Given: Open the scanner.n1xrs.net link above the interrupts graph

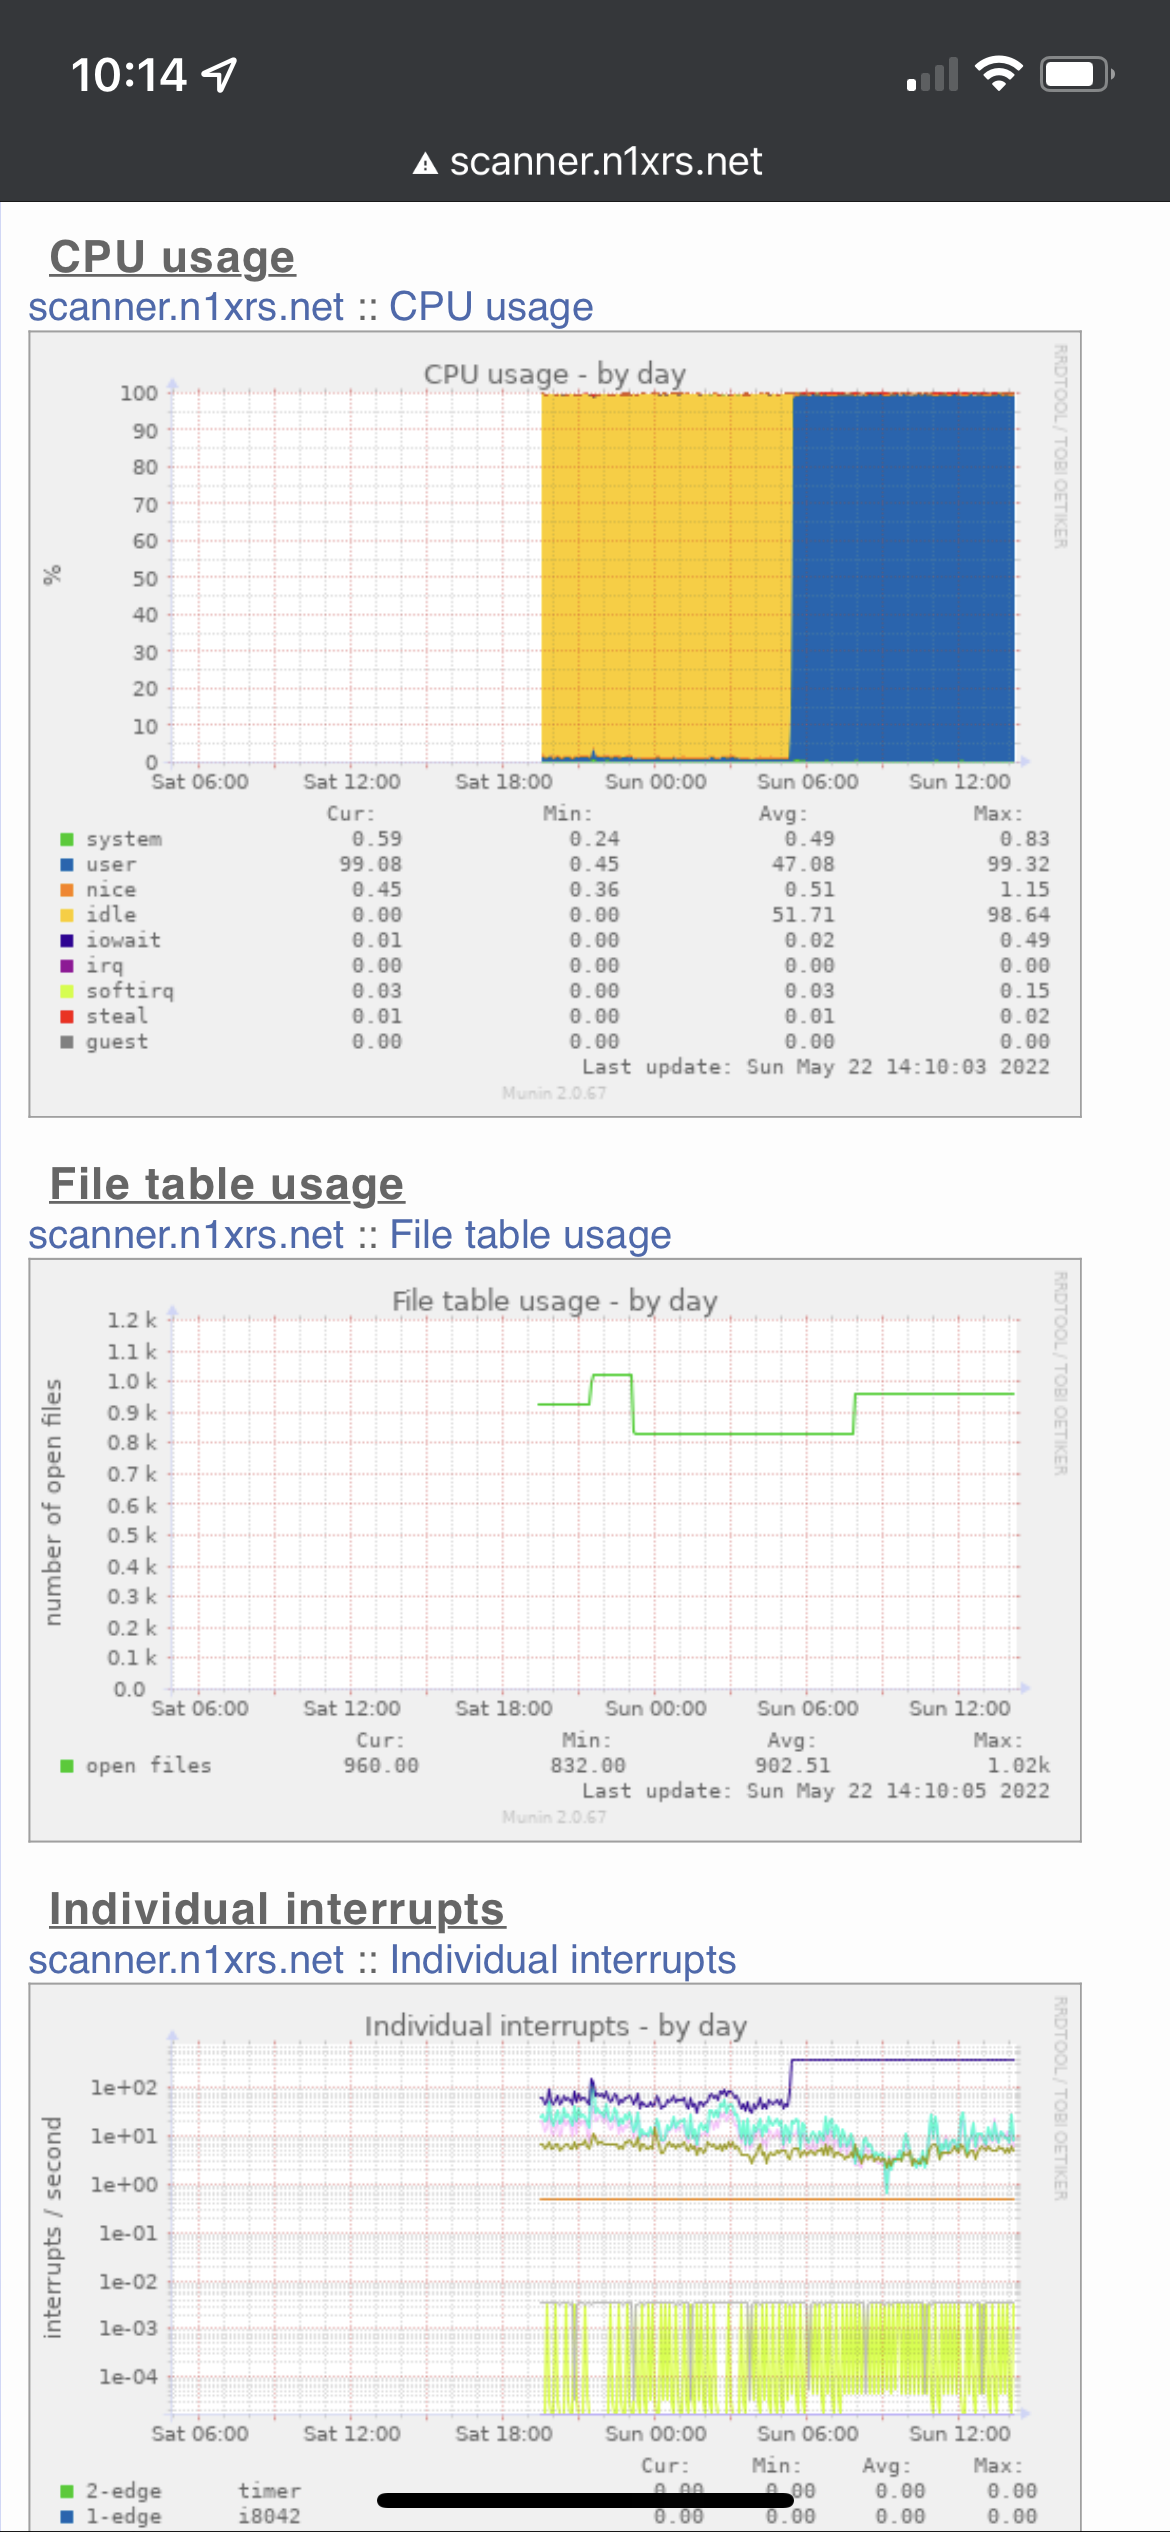Looking at the screenshot, I should 186,1960.
